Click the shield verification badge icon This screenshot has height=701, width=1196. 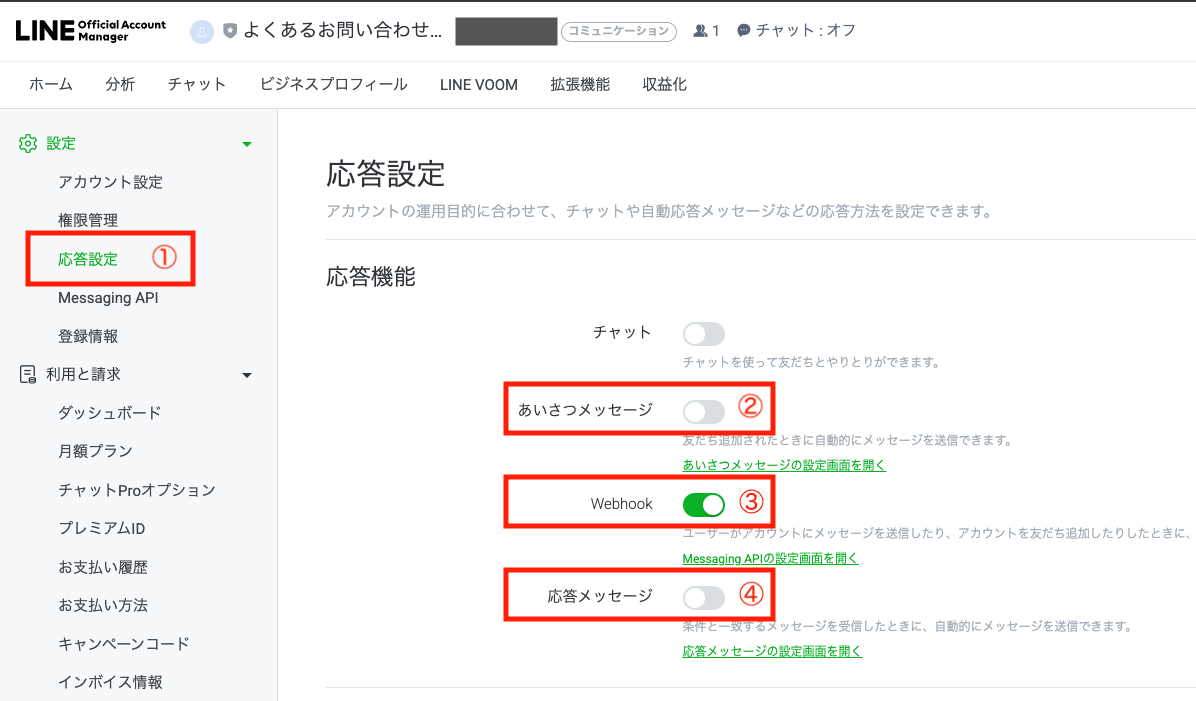228,31
